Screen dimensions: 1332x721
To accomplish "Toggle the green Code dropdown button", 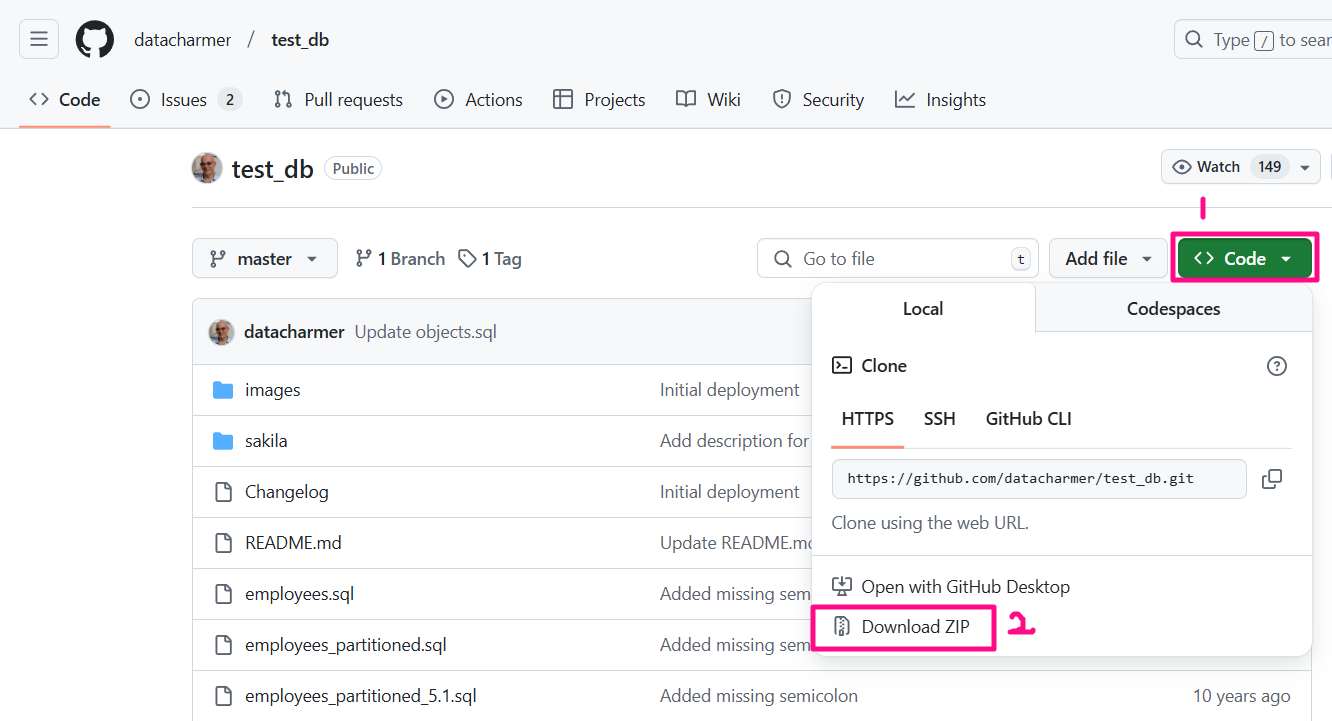I will tap(1245, 259).
